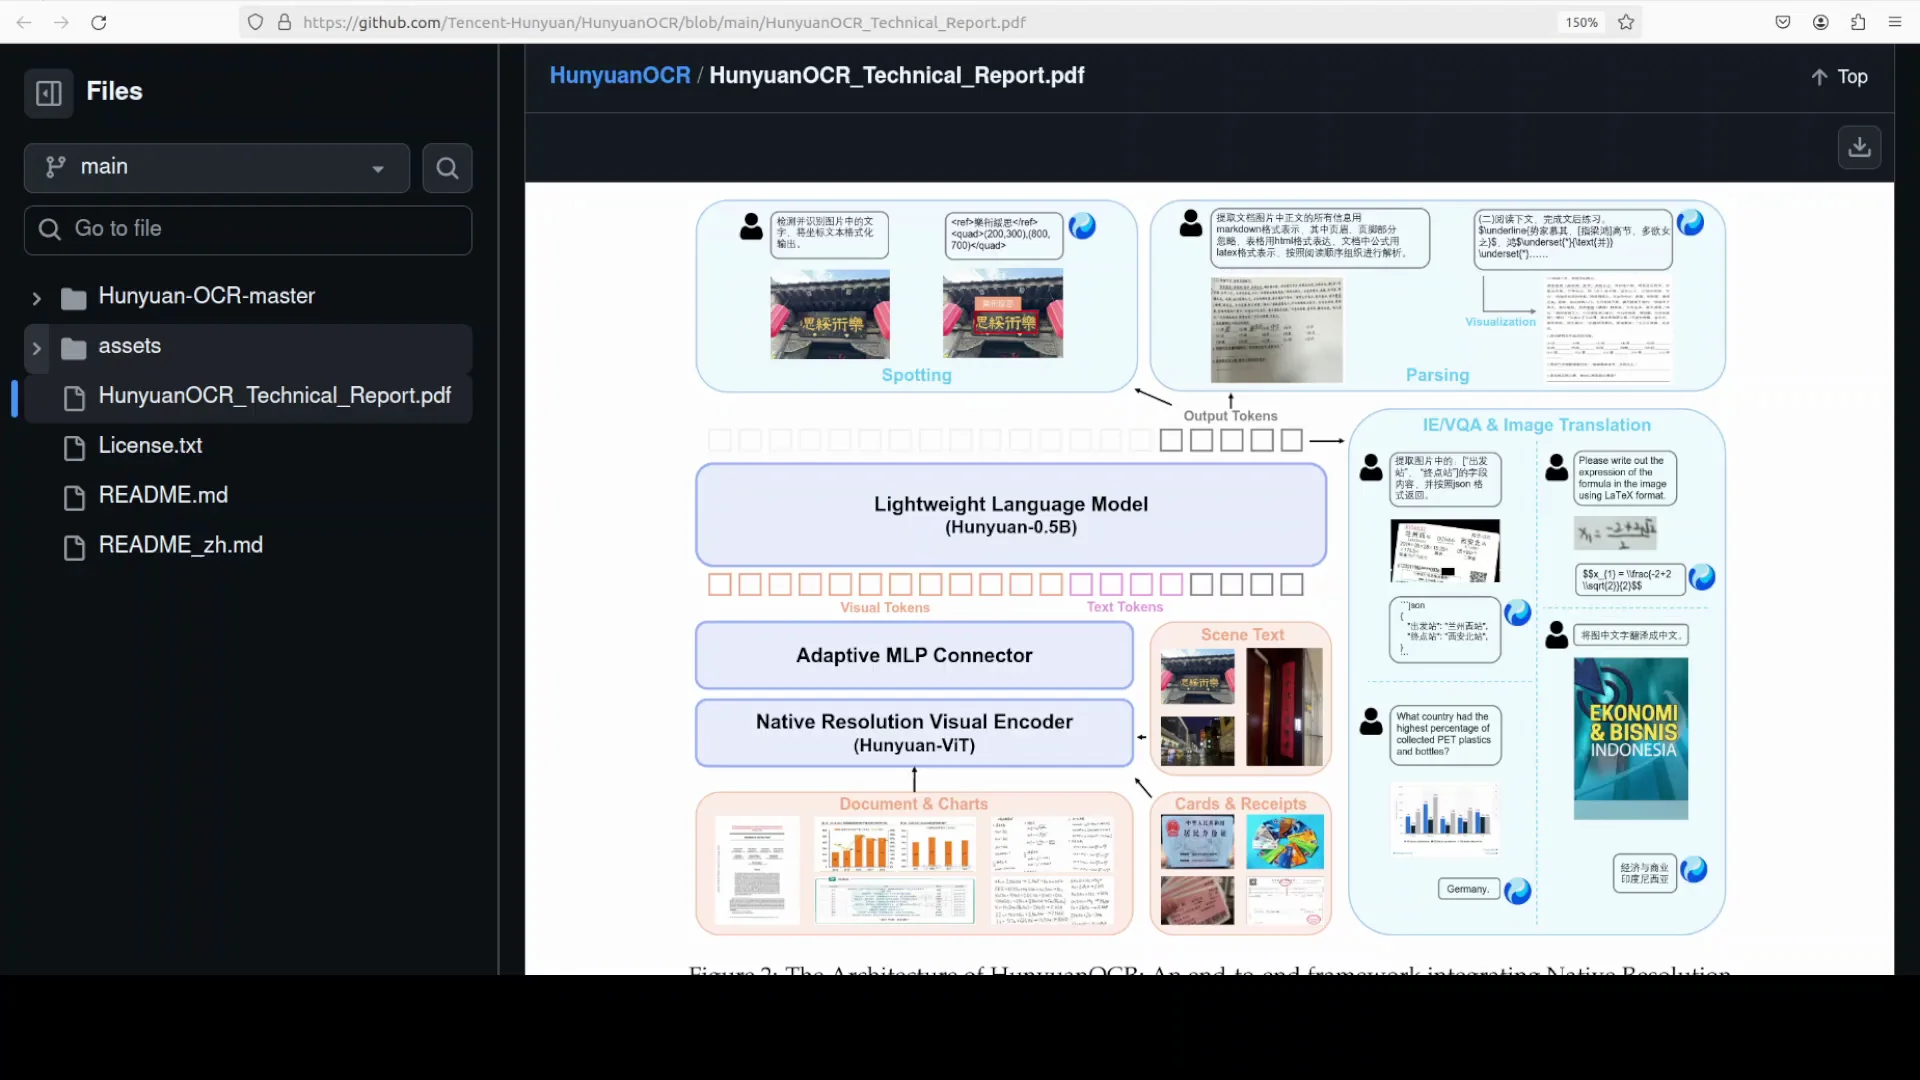Reload the current page
This screenshot has width=1920, height=1080.
tap(99, 22)
